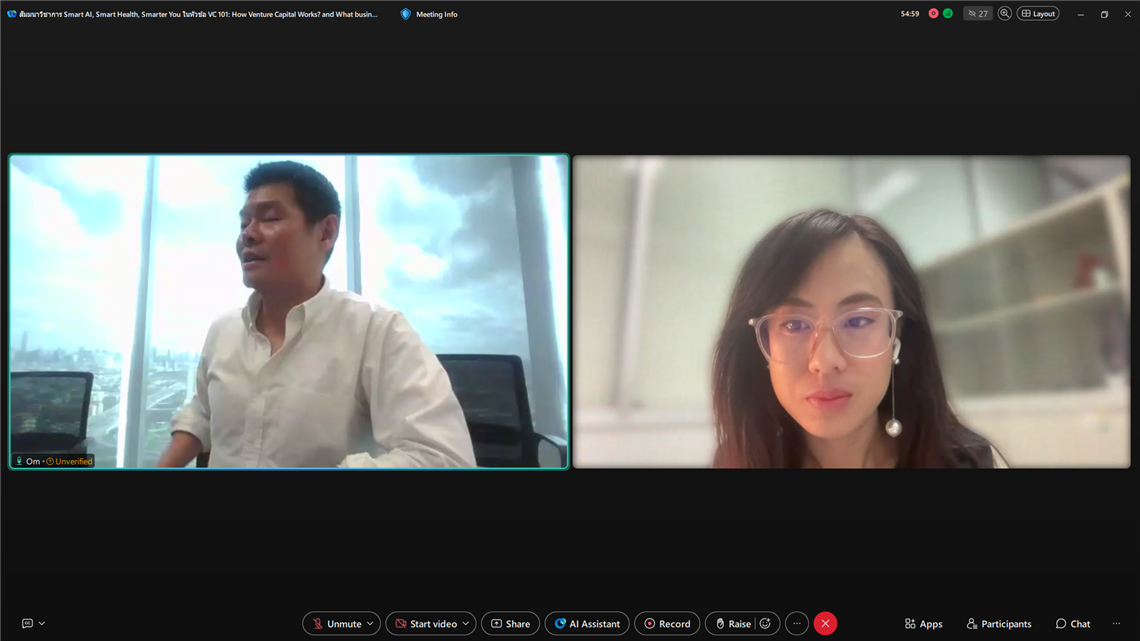This screenshot has height=641, width=1140.
Task: Open the Participants panel
Action: [x=998, y=624]
